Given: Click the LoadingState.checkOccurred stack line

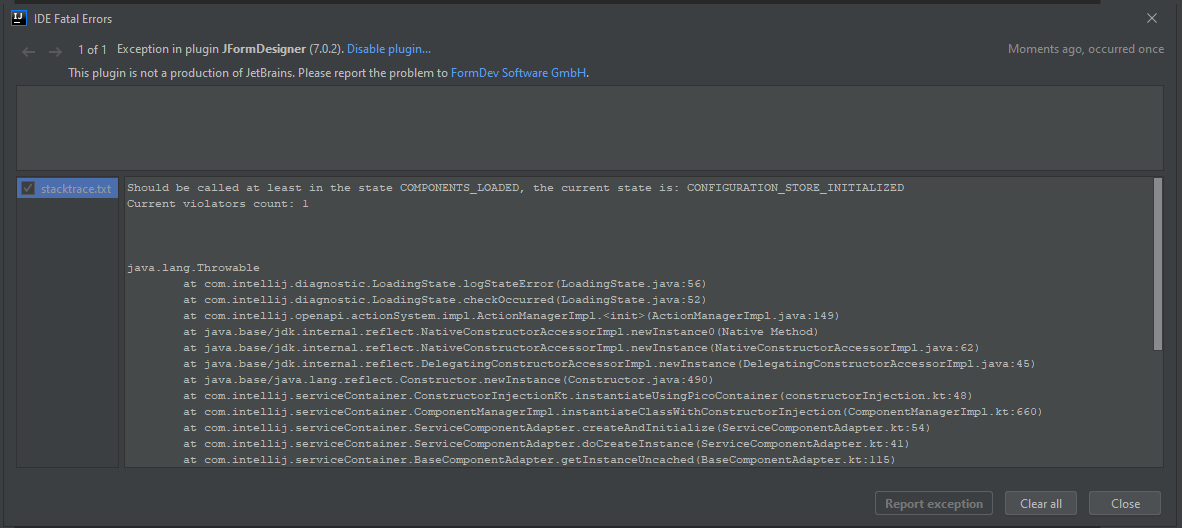Looking at the screenshot, I should (445, 299).
